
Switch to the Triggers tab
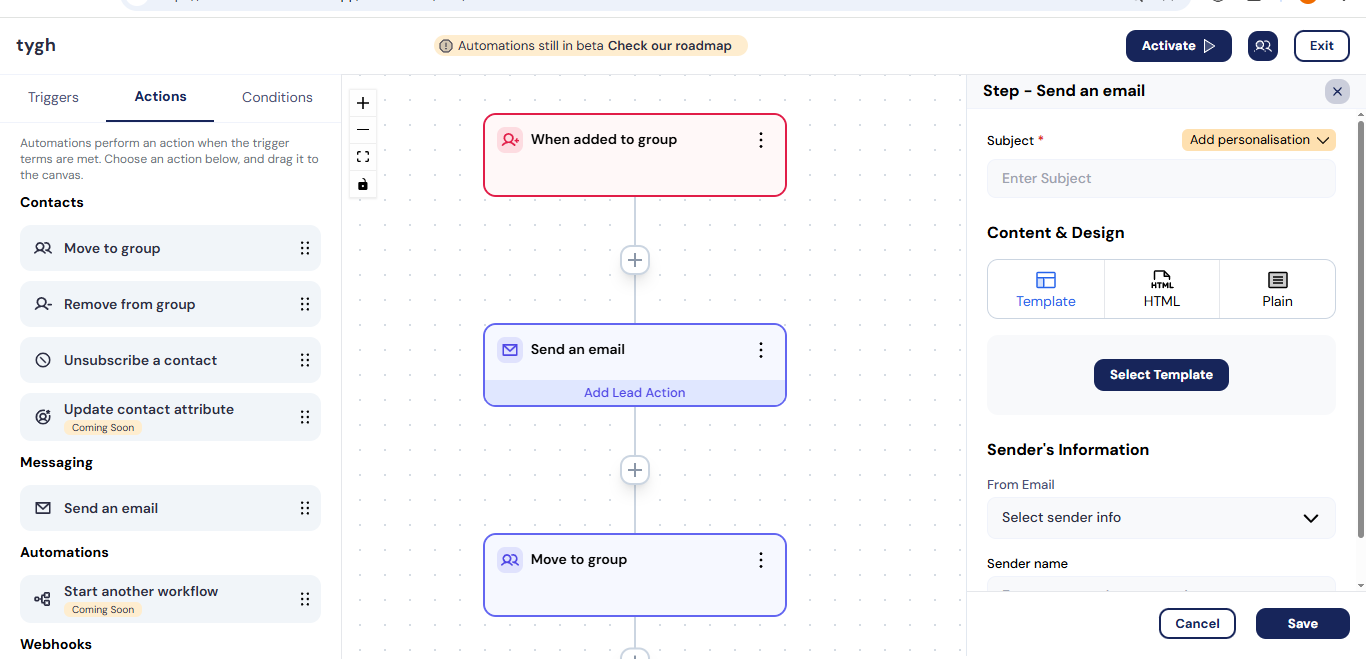pos(53,98)
